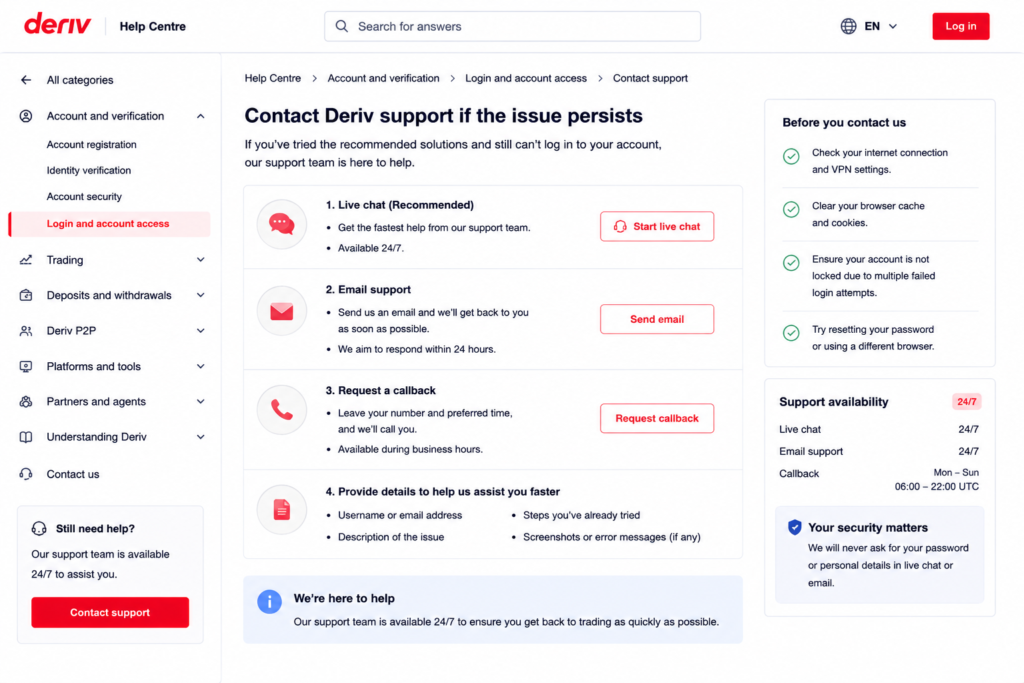Click the Search for answers field
The image size is (1024, 683).
pos(513,26)
